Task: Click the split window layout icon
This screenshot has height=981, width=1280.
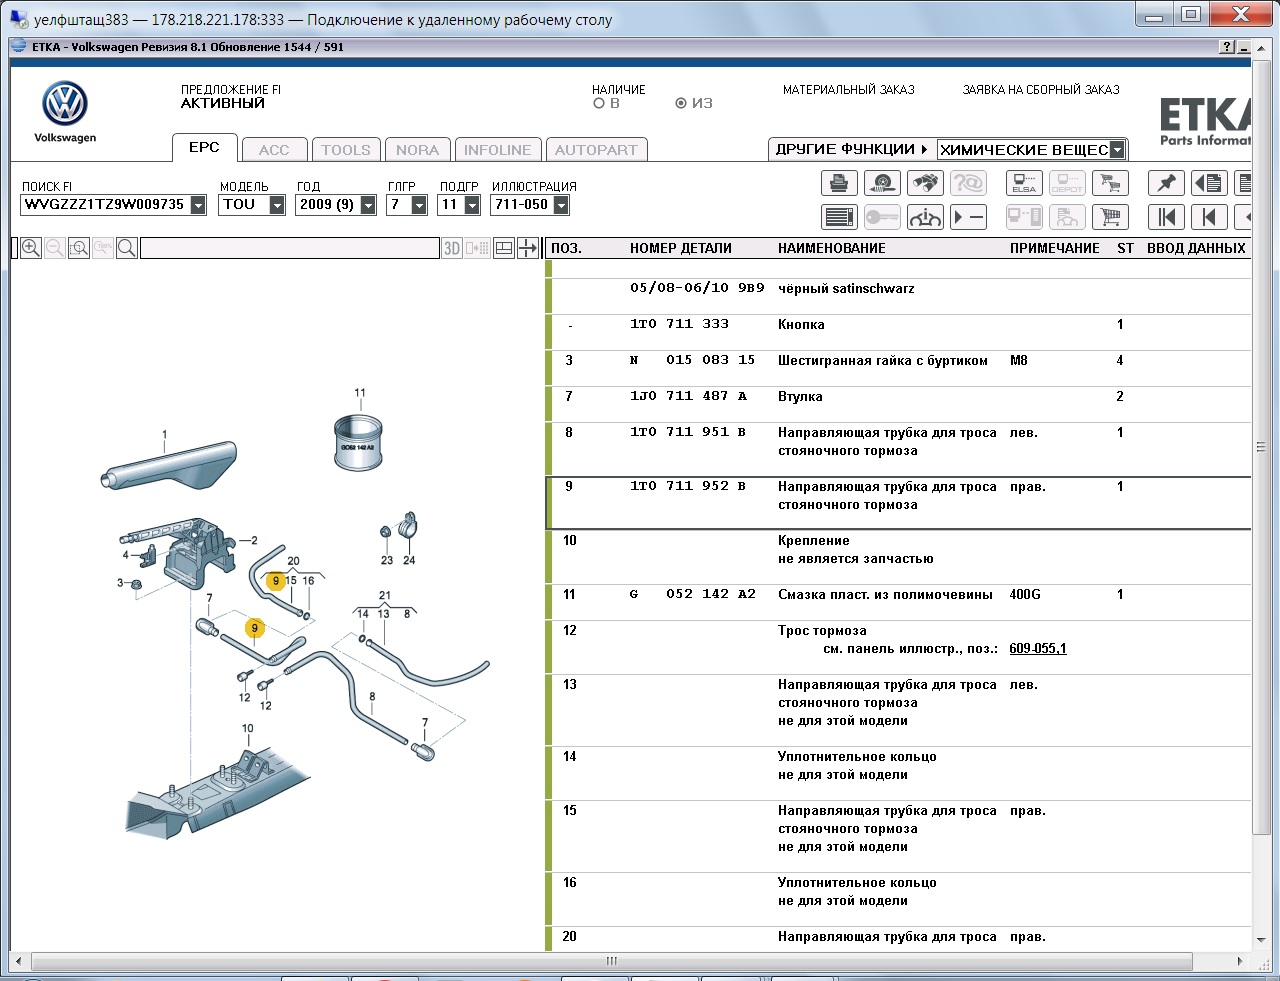Action: [x=504, y=248]
